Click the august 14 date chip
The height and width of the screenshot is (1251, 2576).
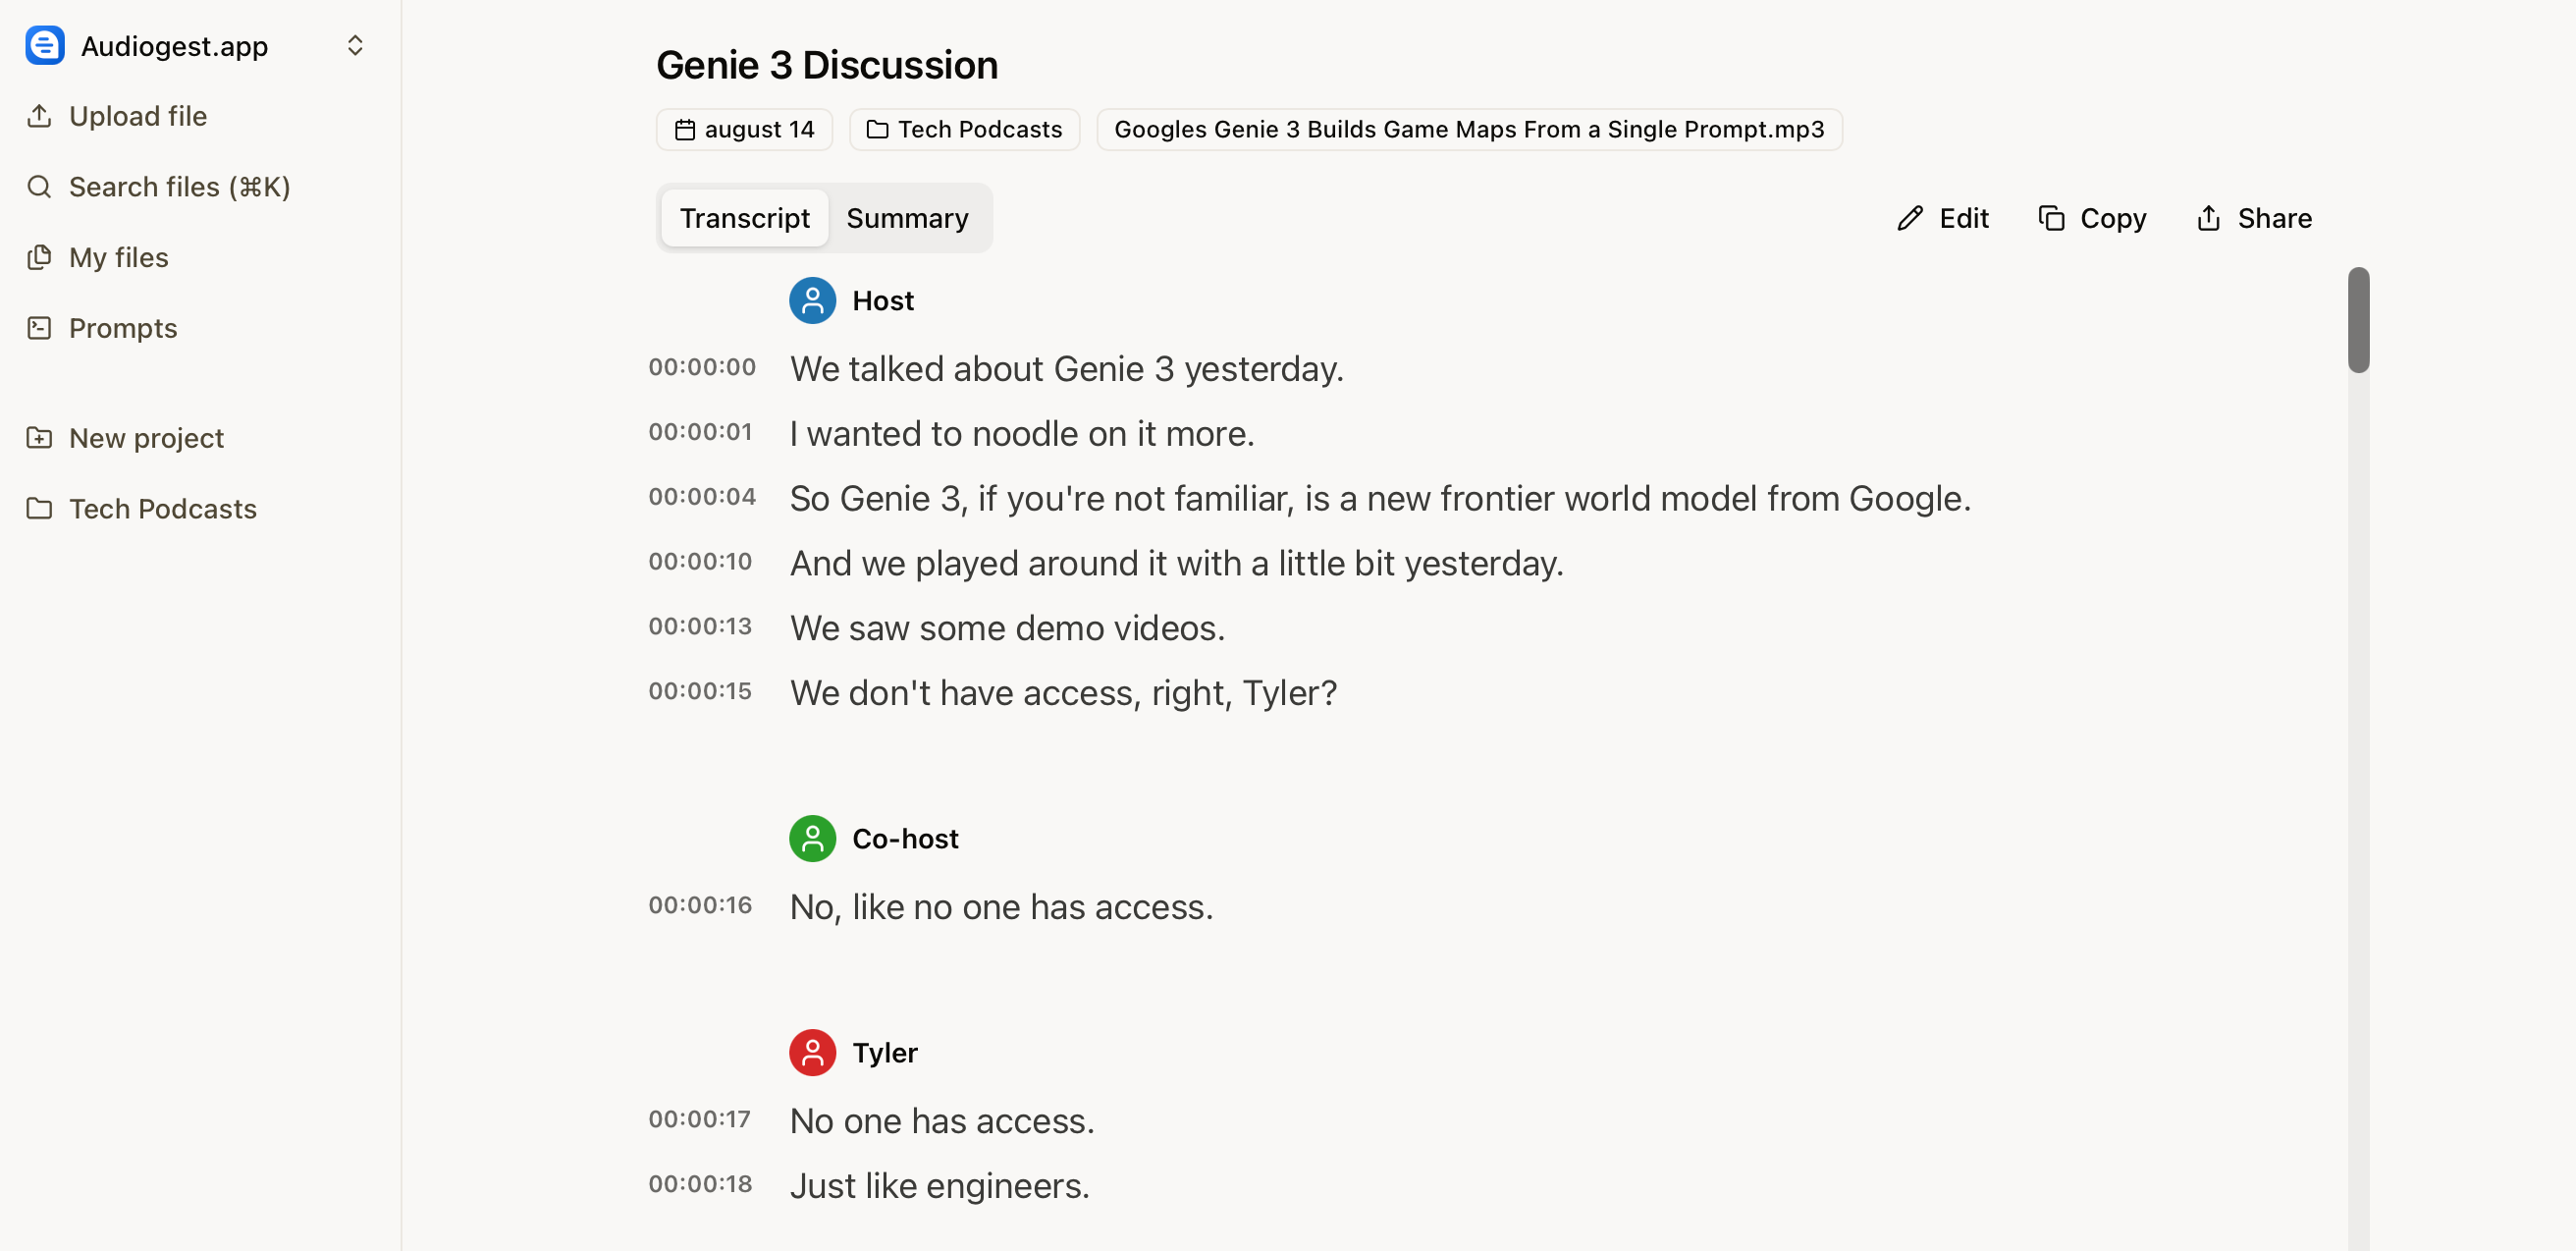[x=744, y=130]
